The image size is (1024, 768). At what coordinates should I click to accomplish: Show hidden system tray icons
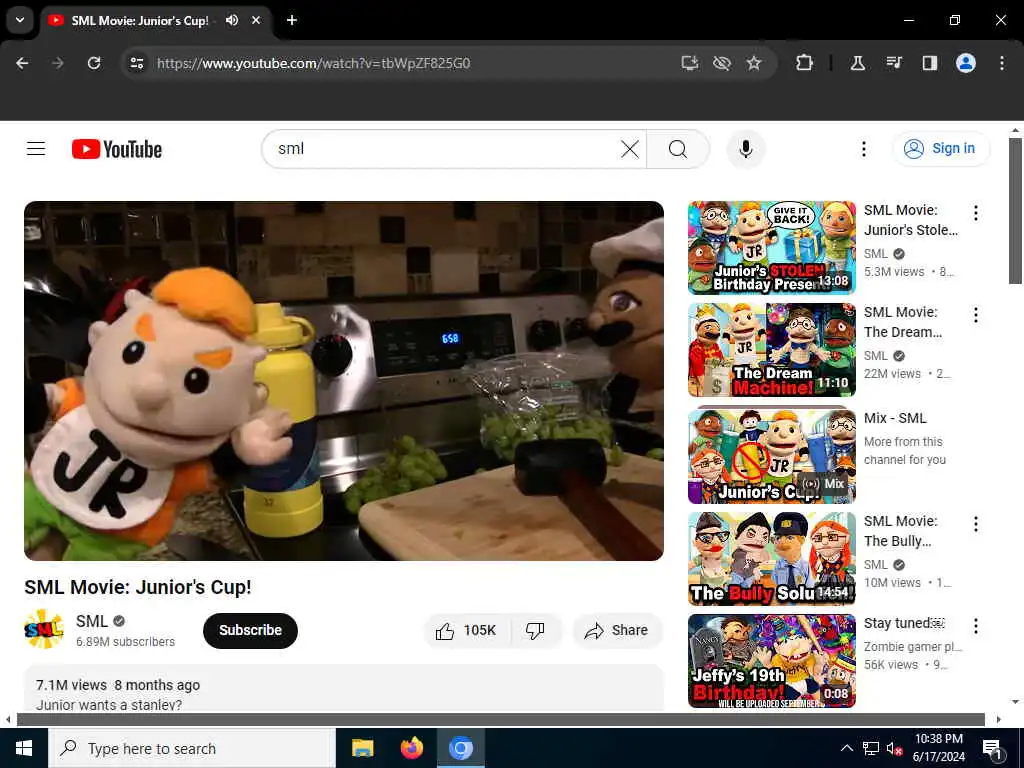click(846, 748)
